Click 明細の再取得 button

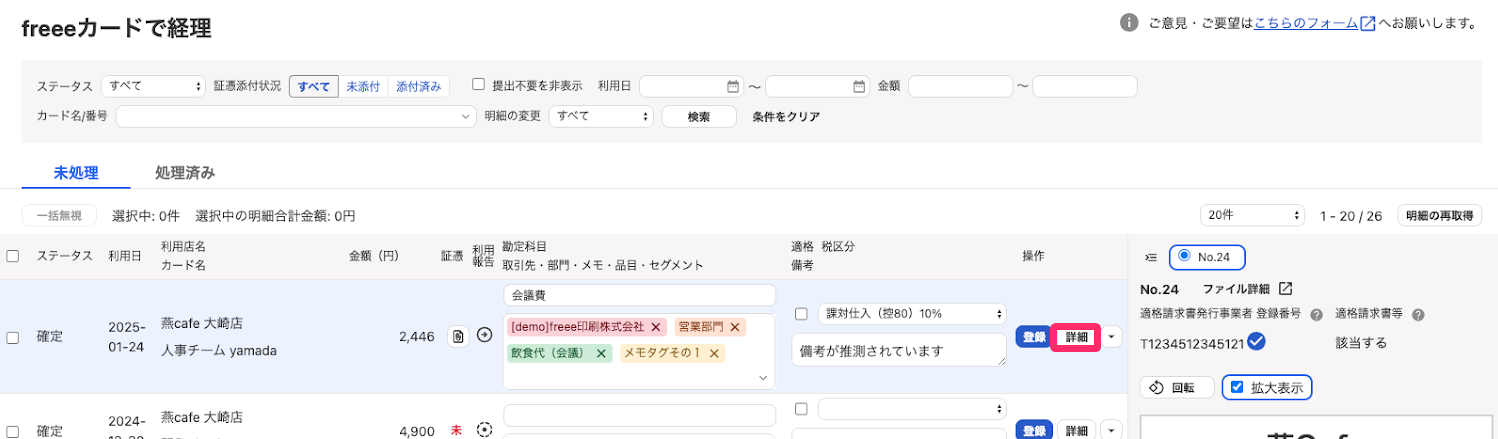click(1440, 216)
